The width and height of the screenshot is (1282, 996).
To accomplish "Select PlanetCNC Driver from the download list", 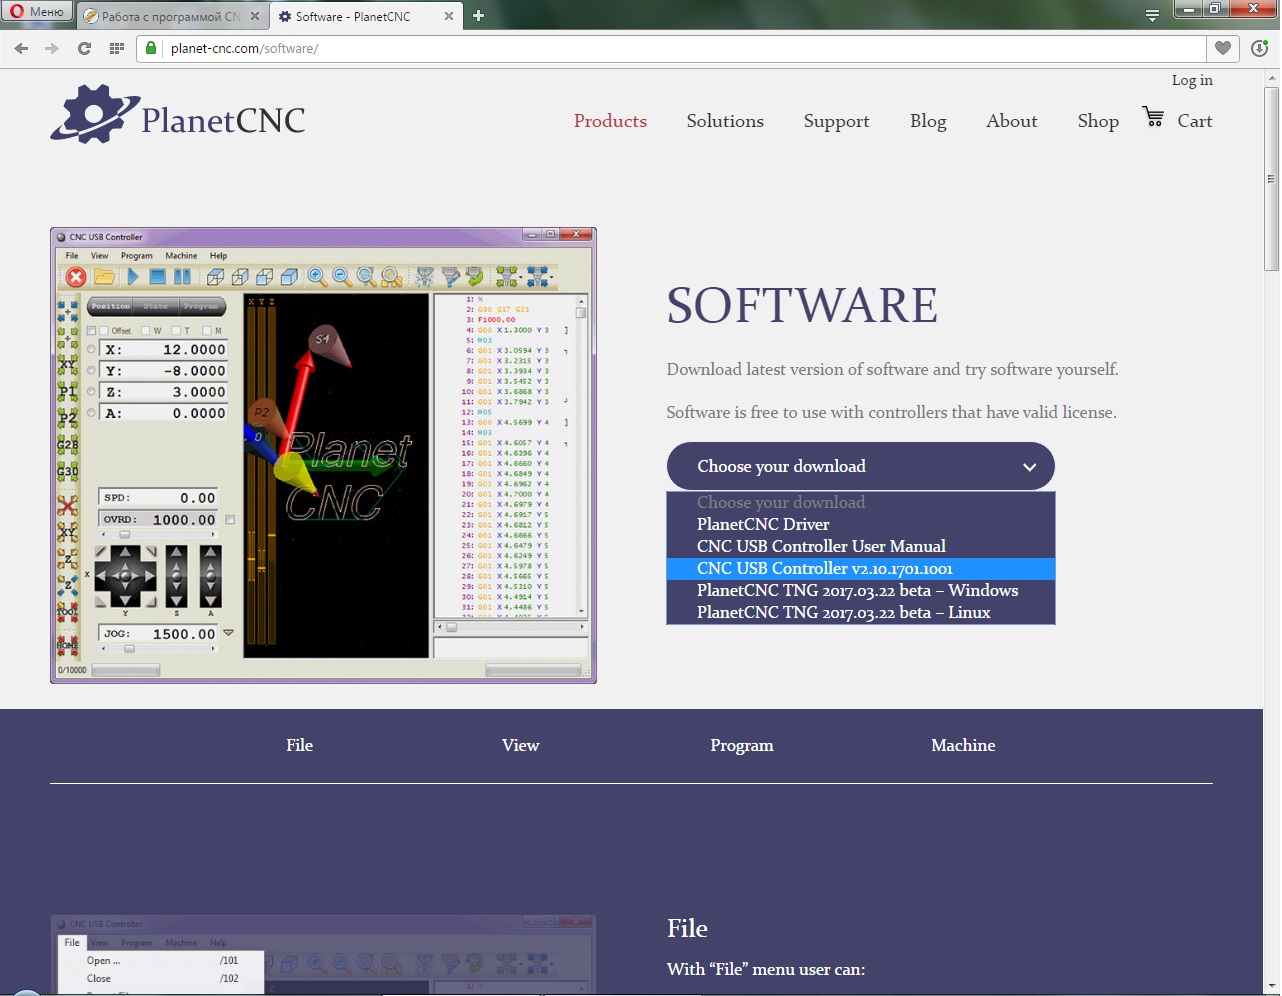I will pos(861,524).
